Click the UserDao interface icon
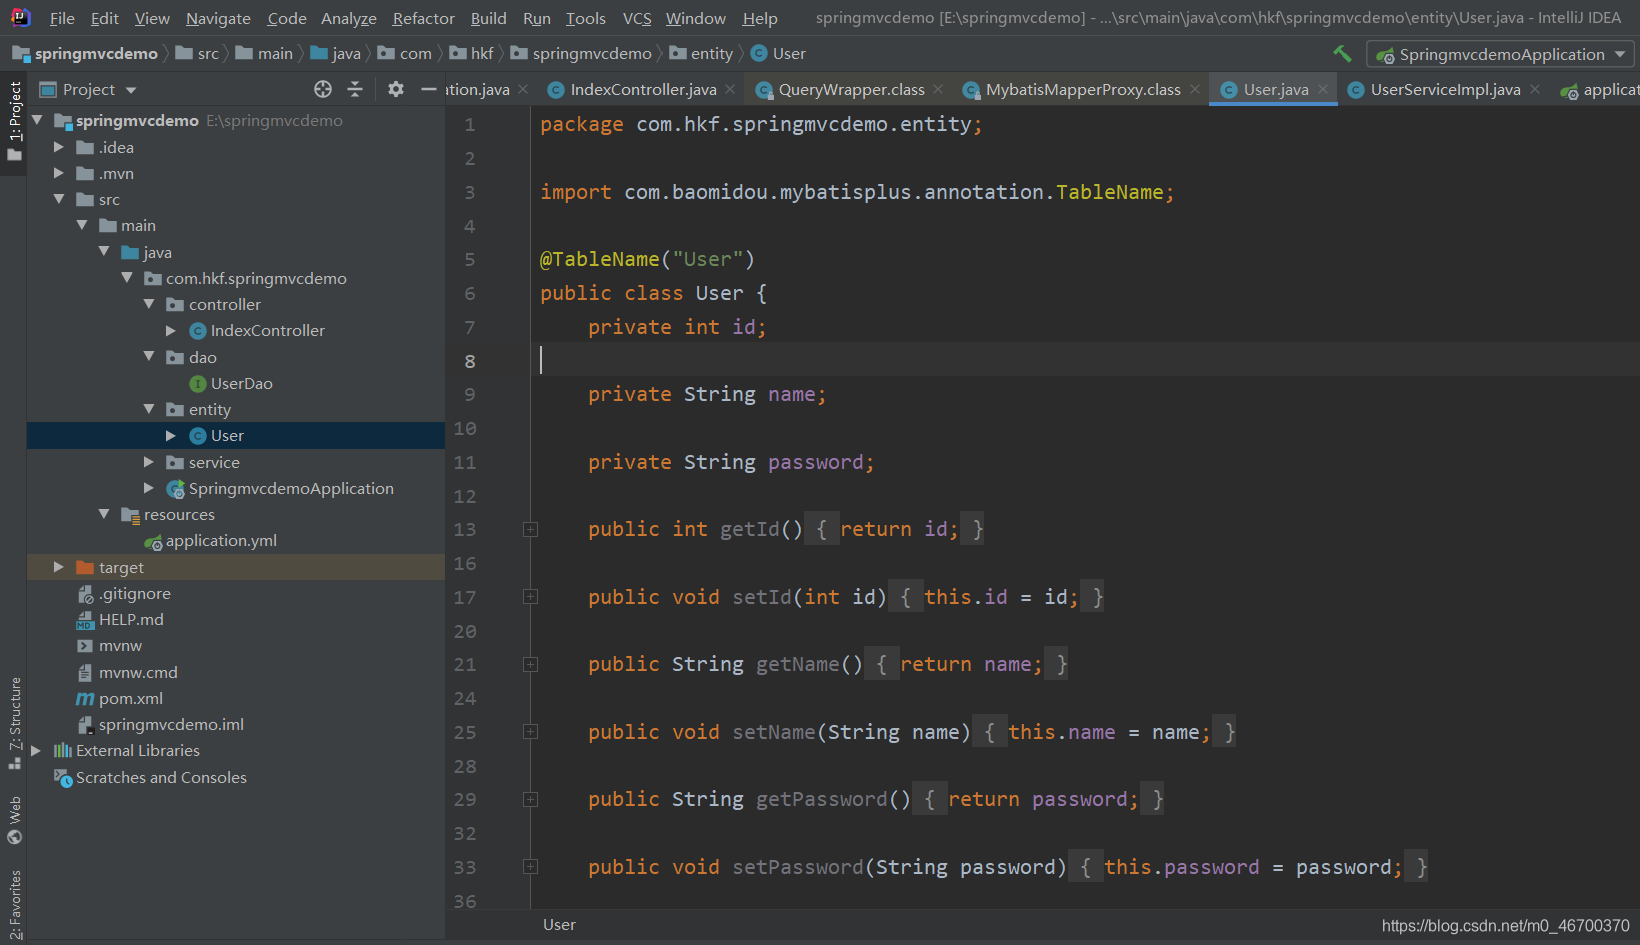Viewport: 1640px width, 945px height. [x=198, y=384]
